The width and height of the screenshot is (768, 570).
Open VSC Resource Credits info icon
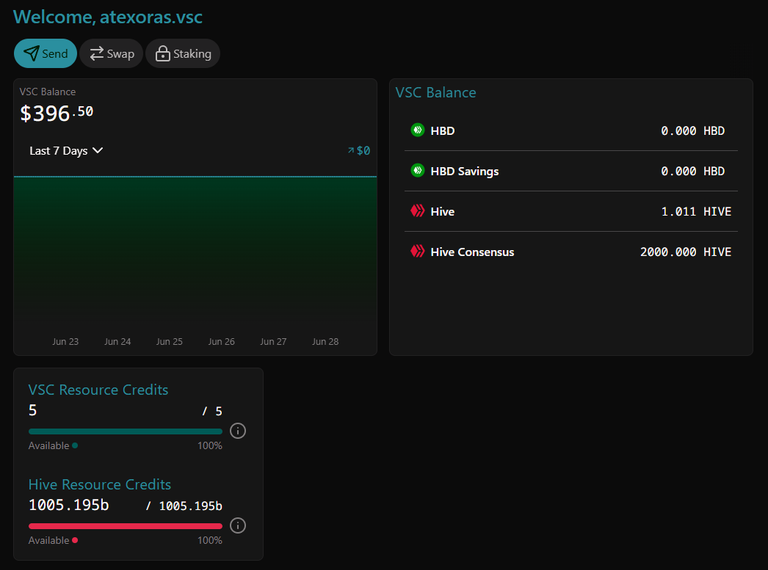(238, 431)
